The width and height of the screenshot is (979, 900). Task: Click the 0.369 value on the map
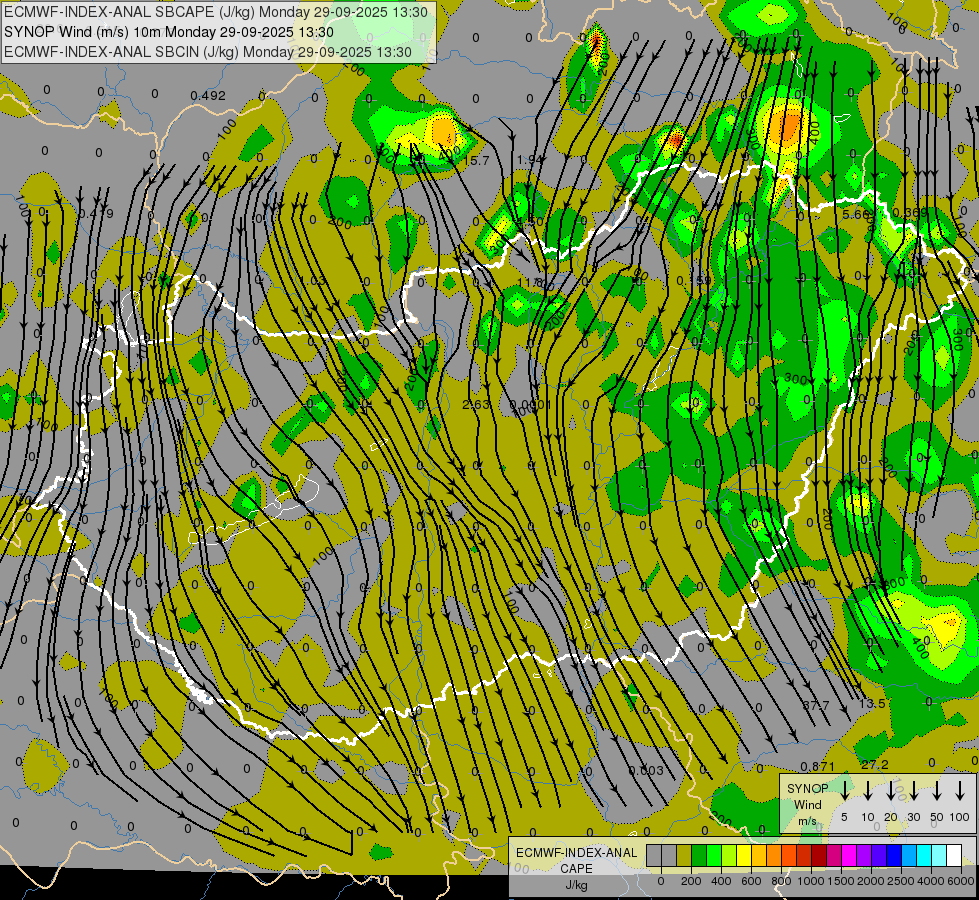coord(910,213)
